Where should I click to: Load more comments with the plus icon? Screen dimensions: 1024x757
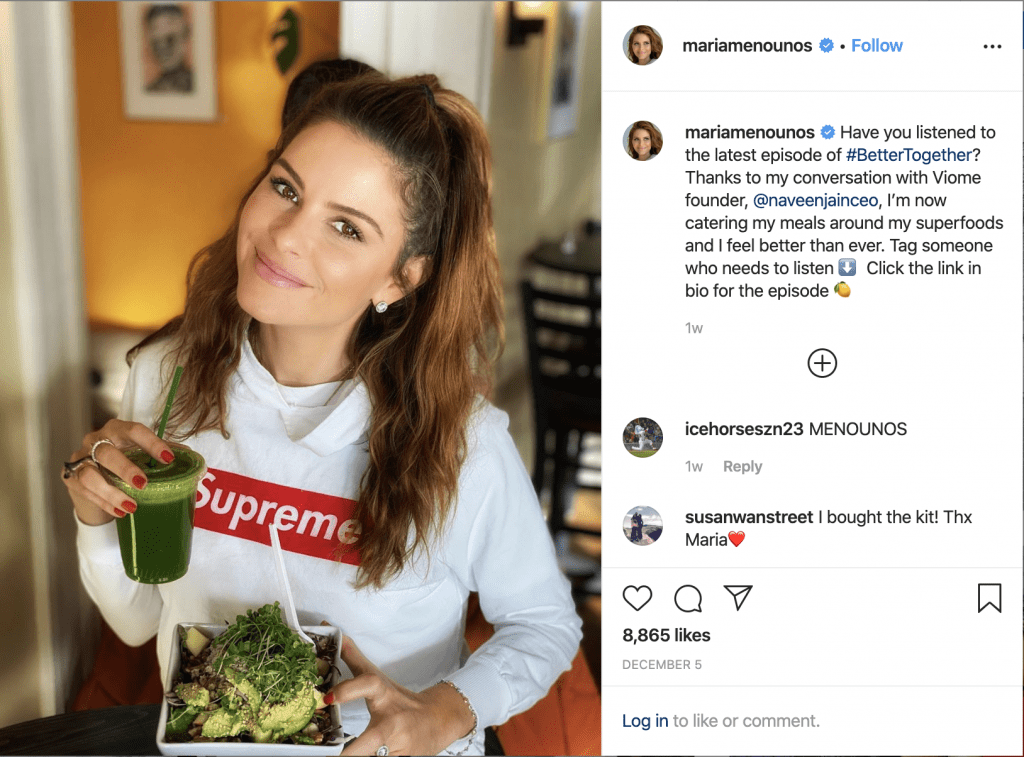[x=822, y=363]
